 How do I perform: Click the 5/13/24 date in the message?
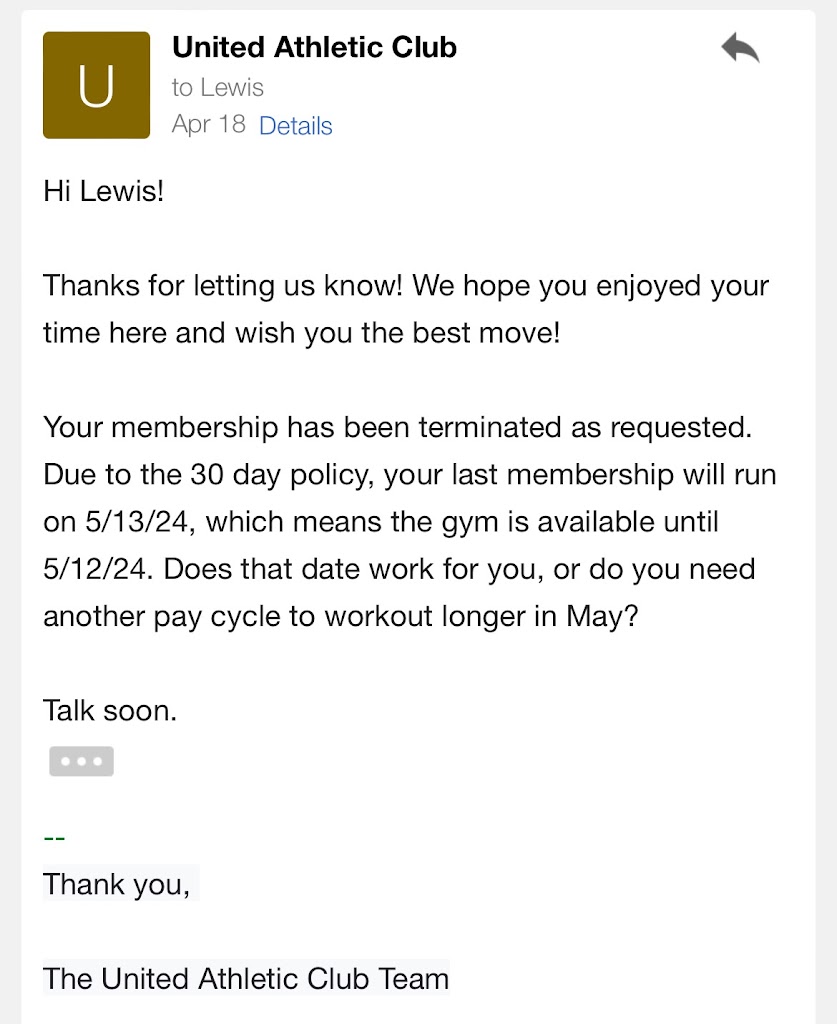pos(117,521)
